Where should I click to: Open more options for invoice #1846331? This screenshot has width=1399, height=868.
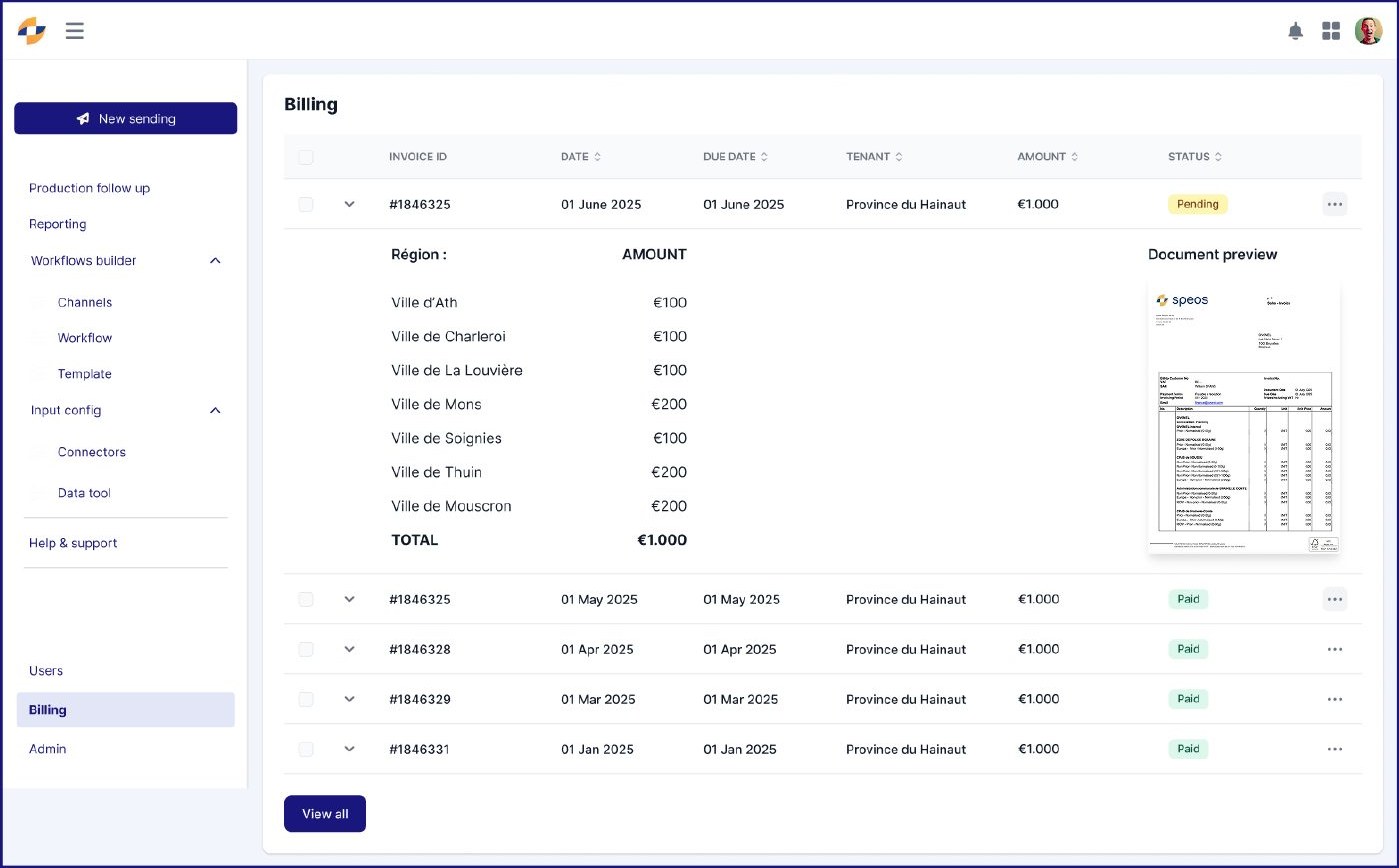(1334, 749)
